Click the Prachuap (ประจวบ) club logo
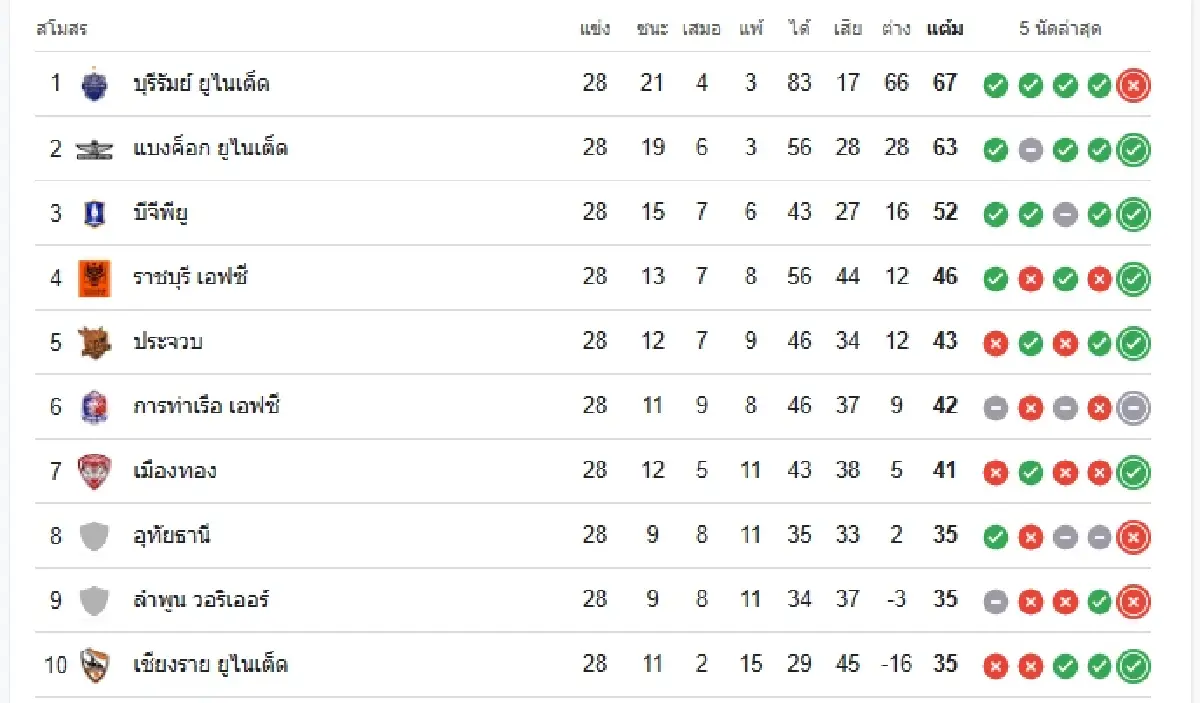 [x=93, y=343]
